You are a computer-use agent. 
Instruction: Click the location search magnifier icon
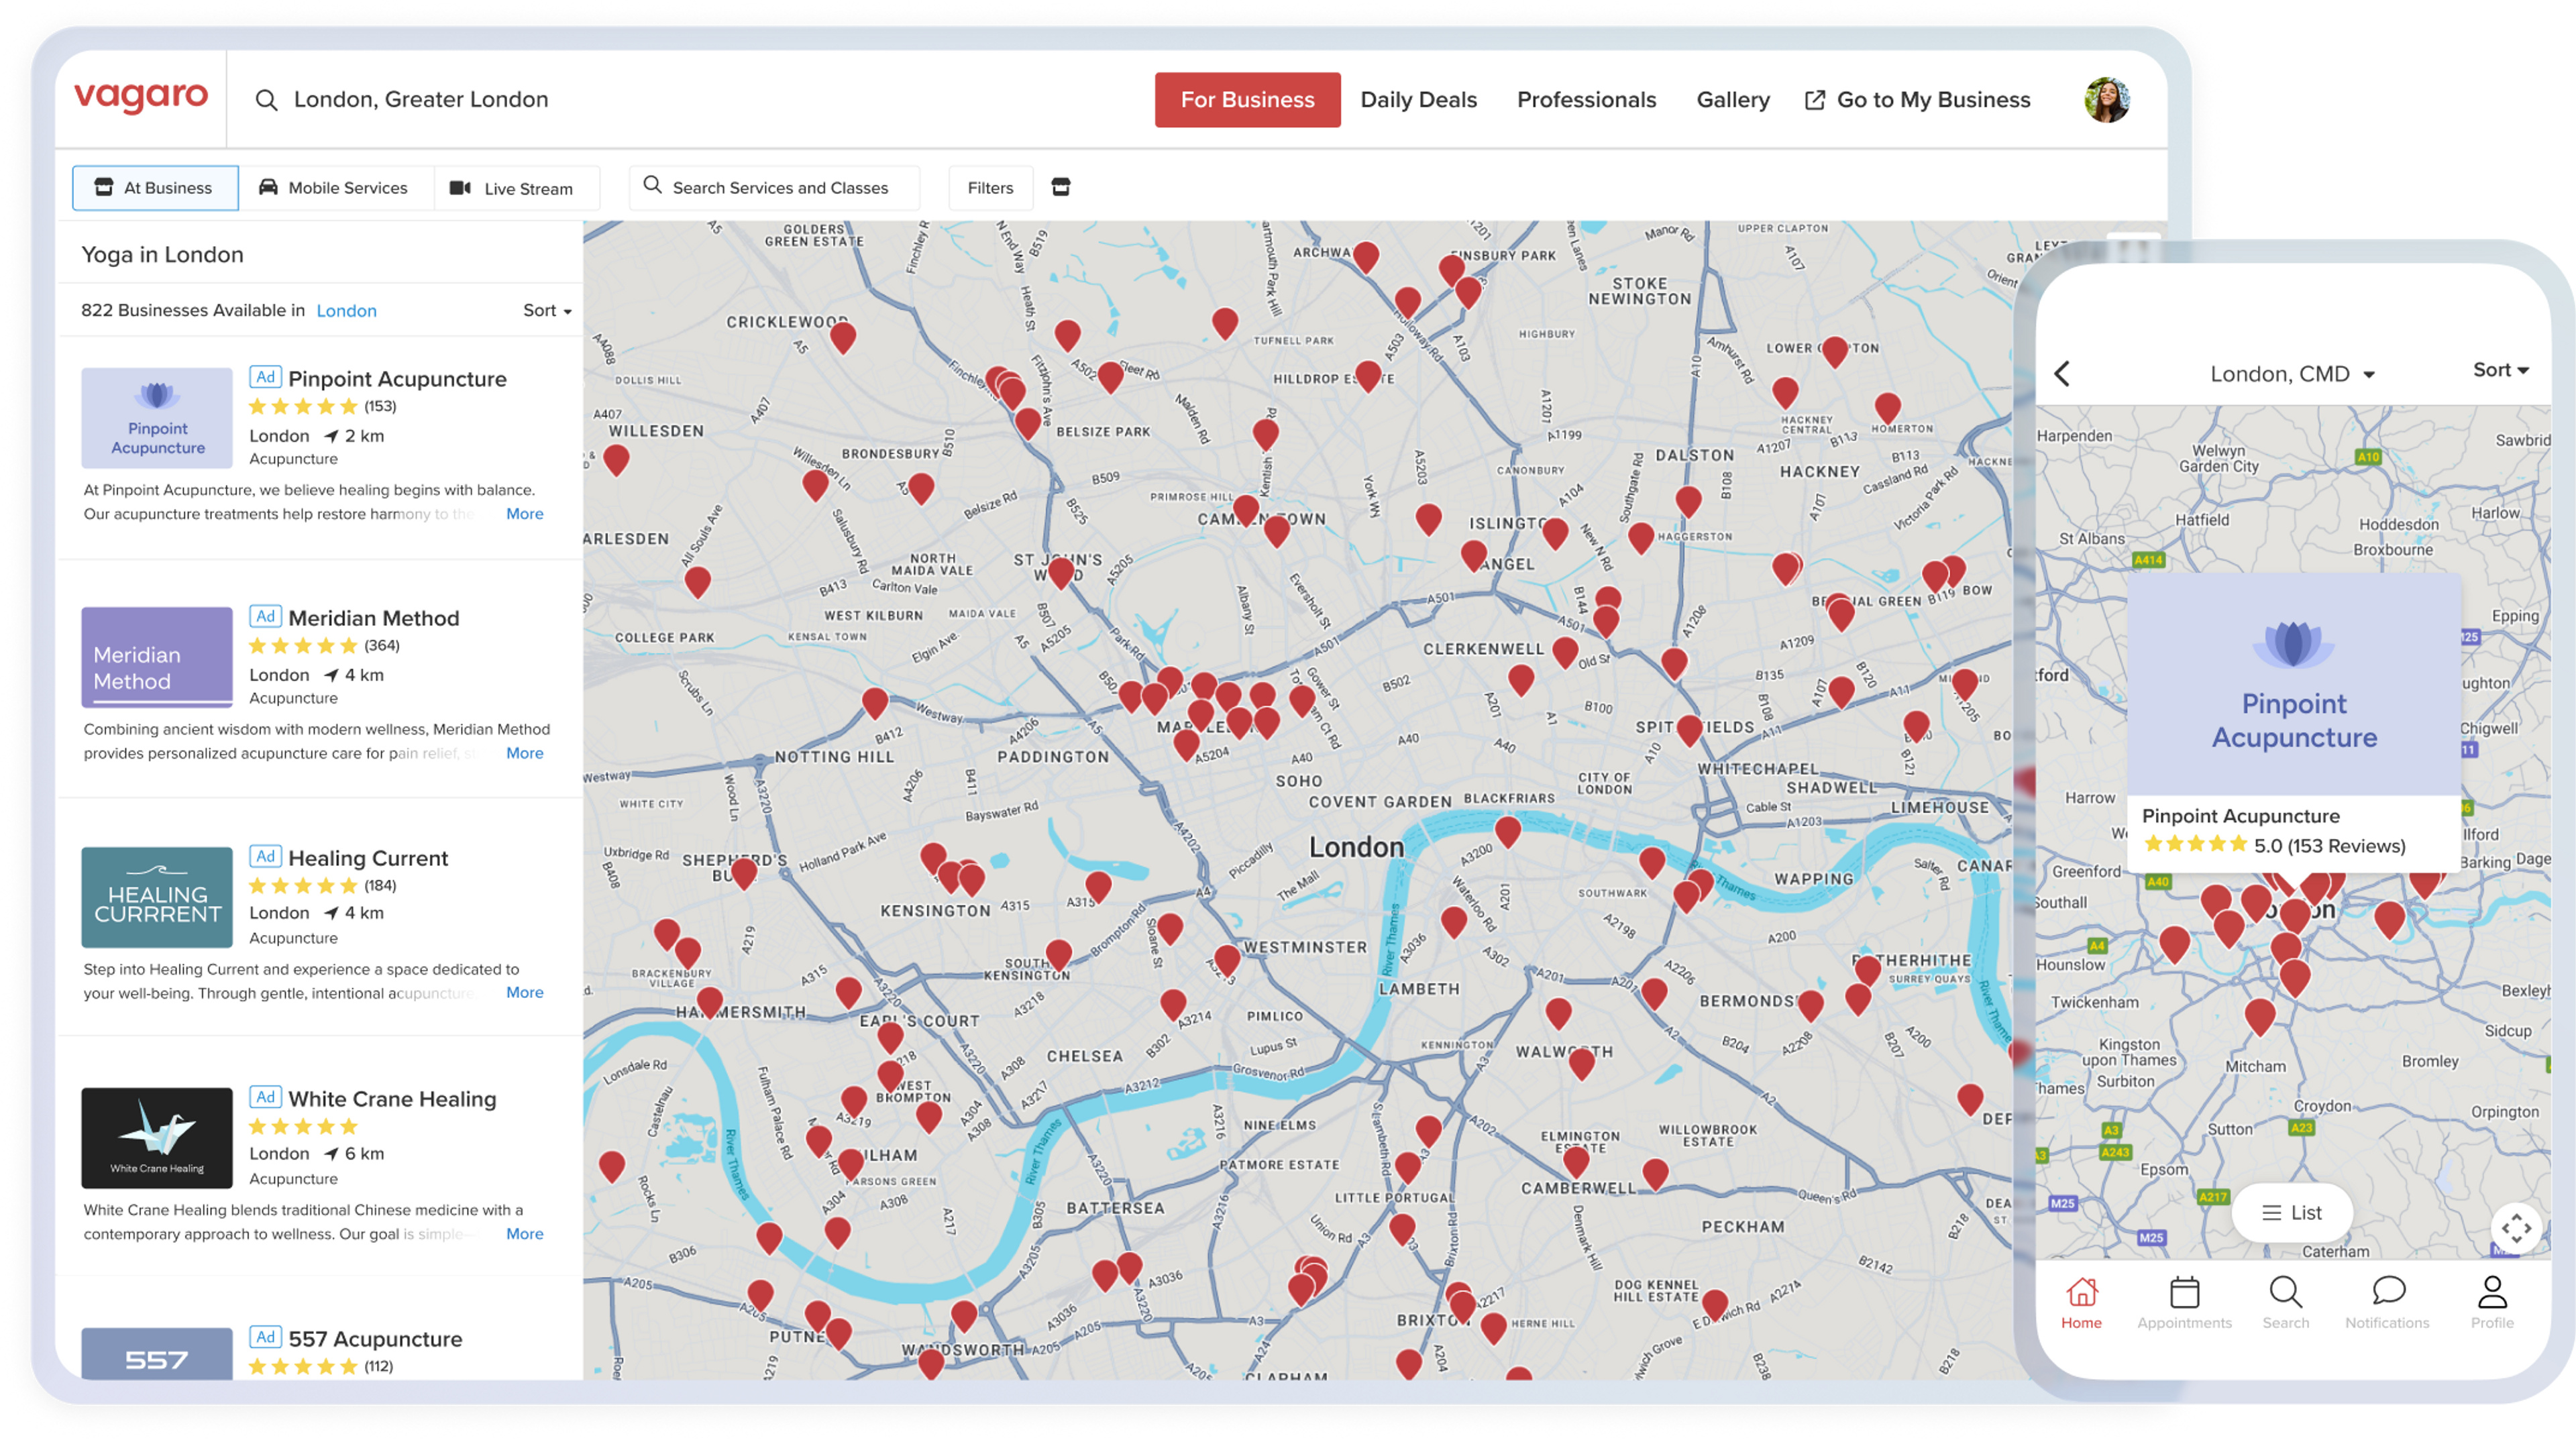pyautogui.click(x=266, y=100)
